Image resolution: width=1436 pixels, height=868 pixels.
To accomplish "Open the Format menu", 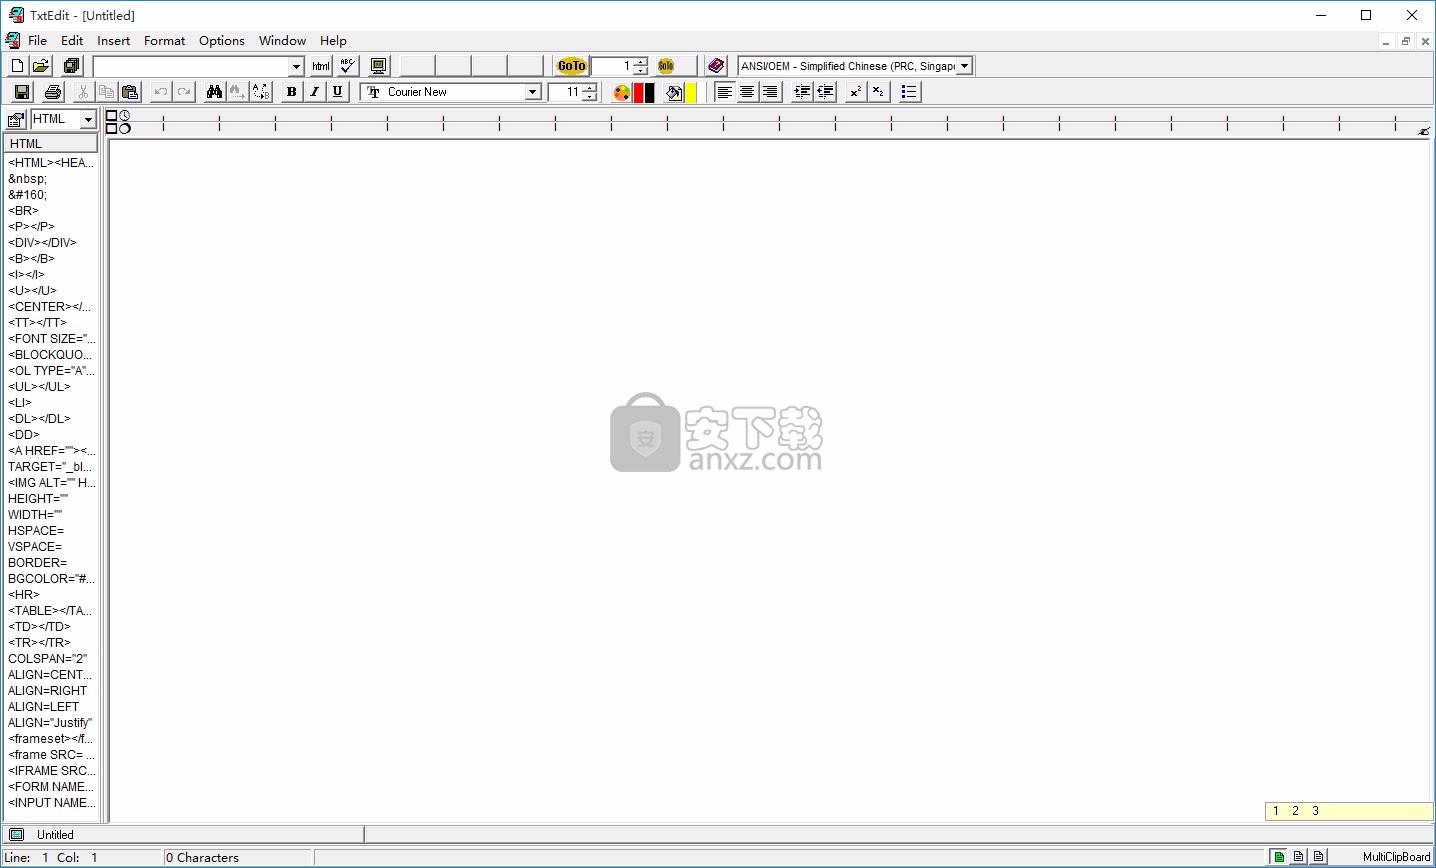I will click(164, 41).
